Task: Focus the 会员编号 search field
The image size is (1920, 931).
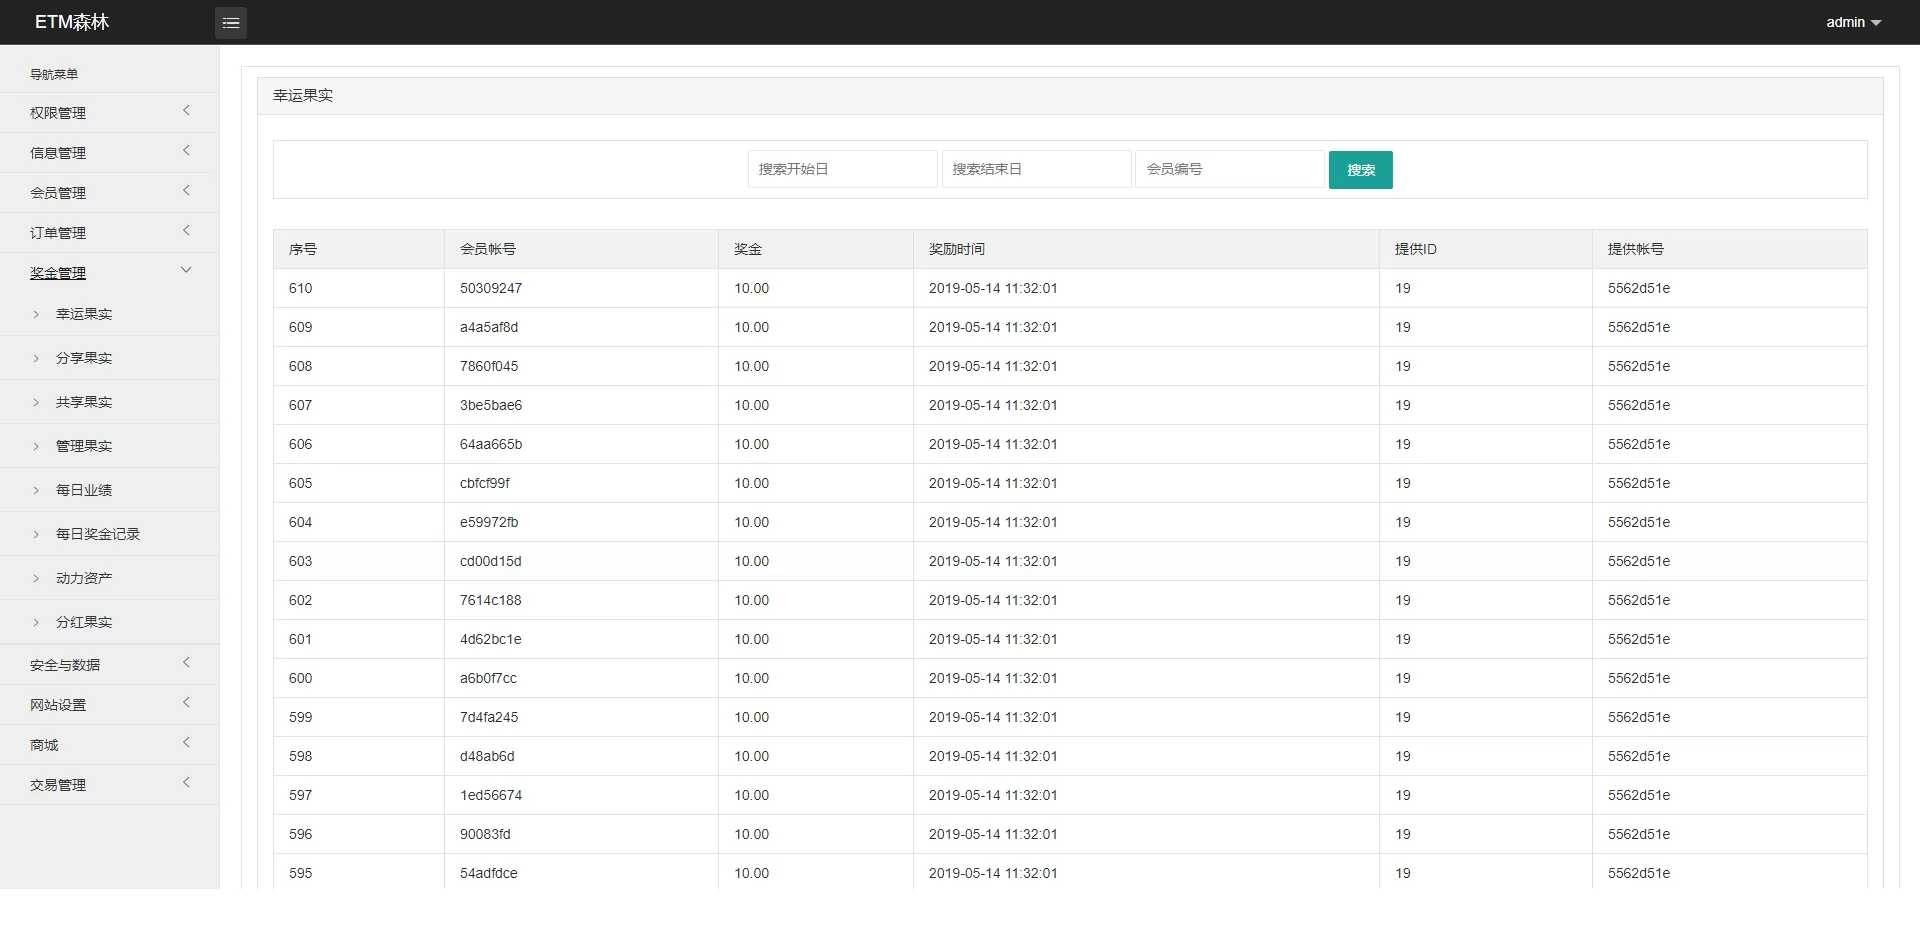Action: tap(1229, 169)
